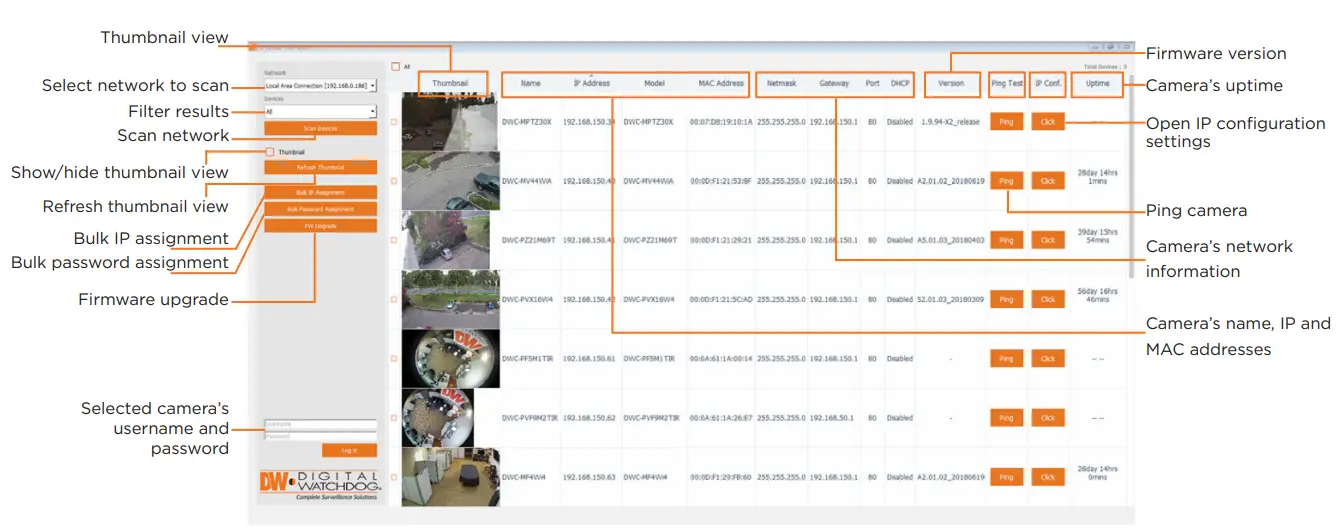This screenshot has height=532, width=1341.
Task: Open the Bulk Password Assignment dialog
Action: (320, 209)
